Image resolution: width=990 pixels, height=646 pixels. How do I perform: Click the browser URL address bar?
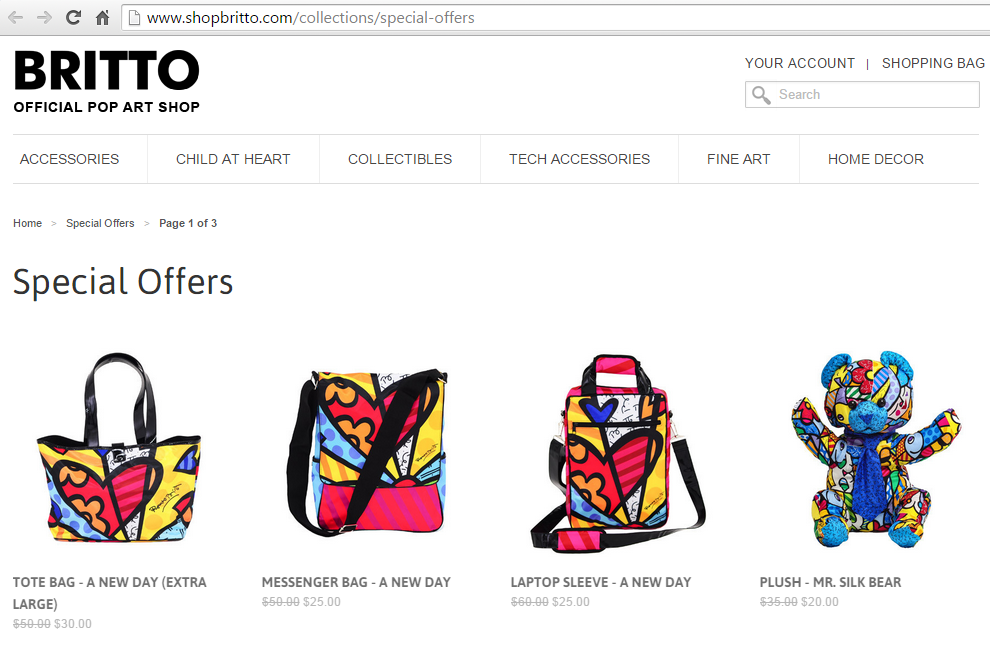pyautogui.click(x=556, y=18)
